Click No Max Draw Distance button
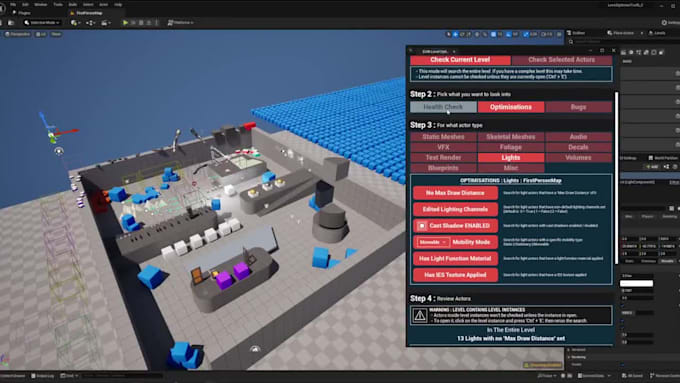The height and width of the screenshot is (383, 680). click(455, 193)
